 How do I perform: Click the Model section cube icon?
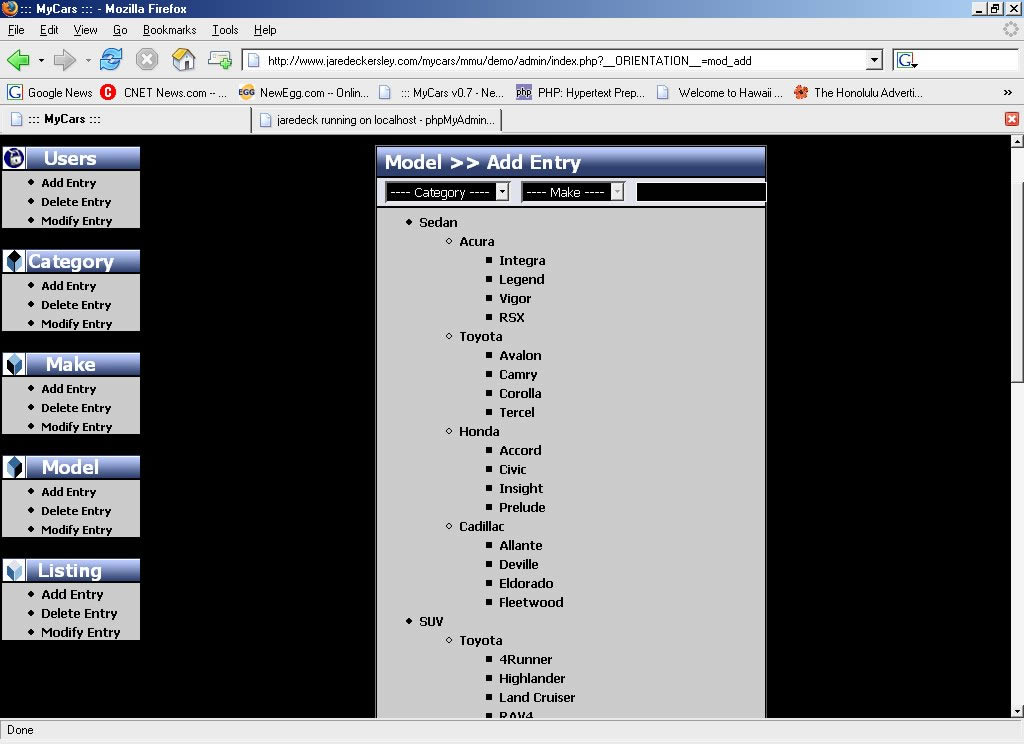(x=14, y=467)
